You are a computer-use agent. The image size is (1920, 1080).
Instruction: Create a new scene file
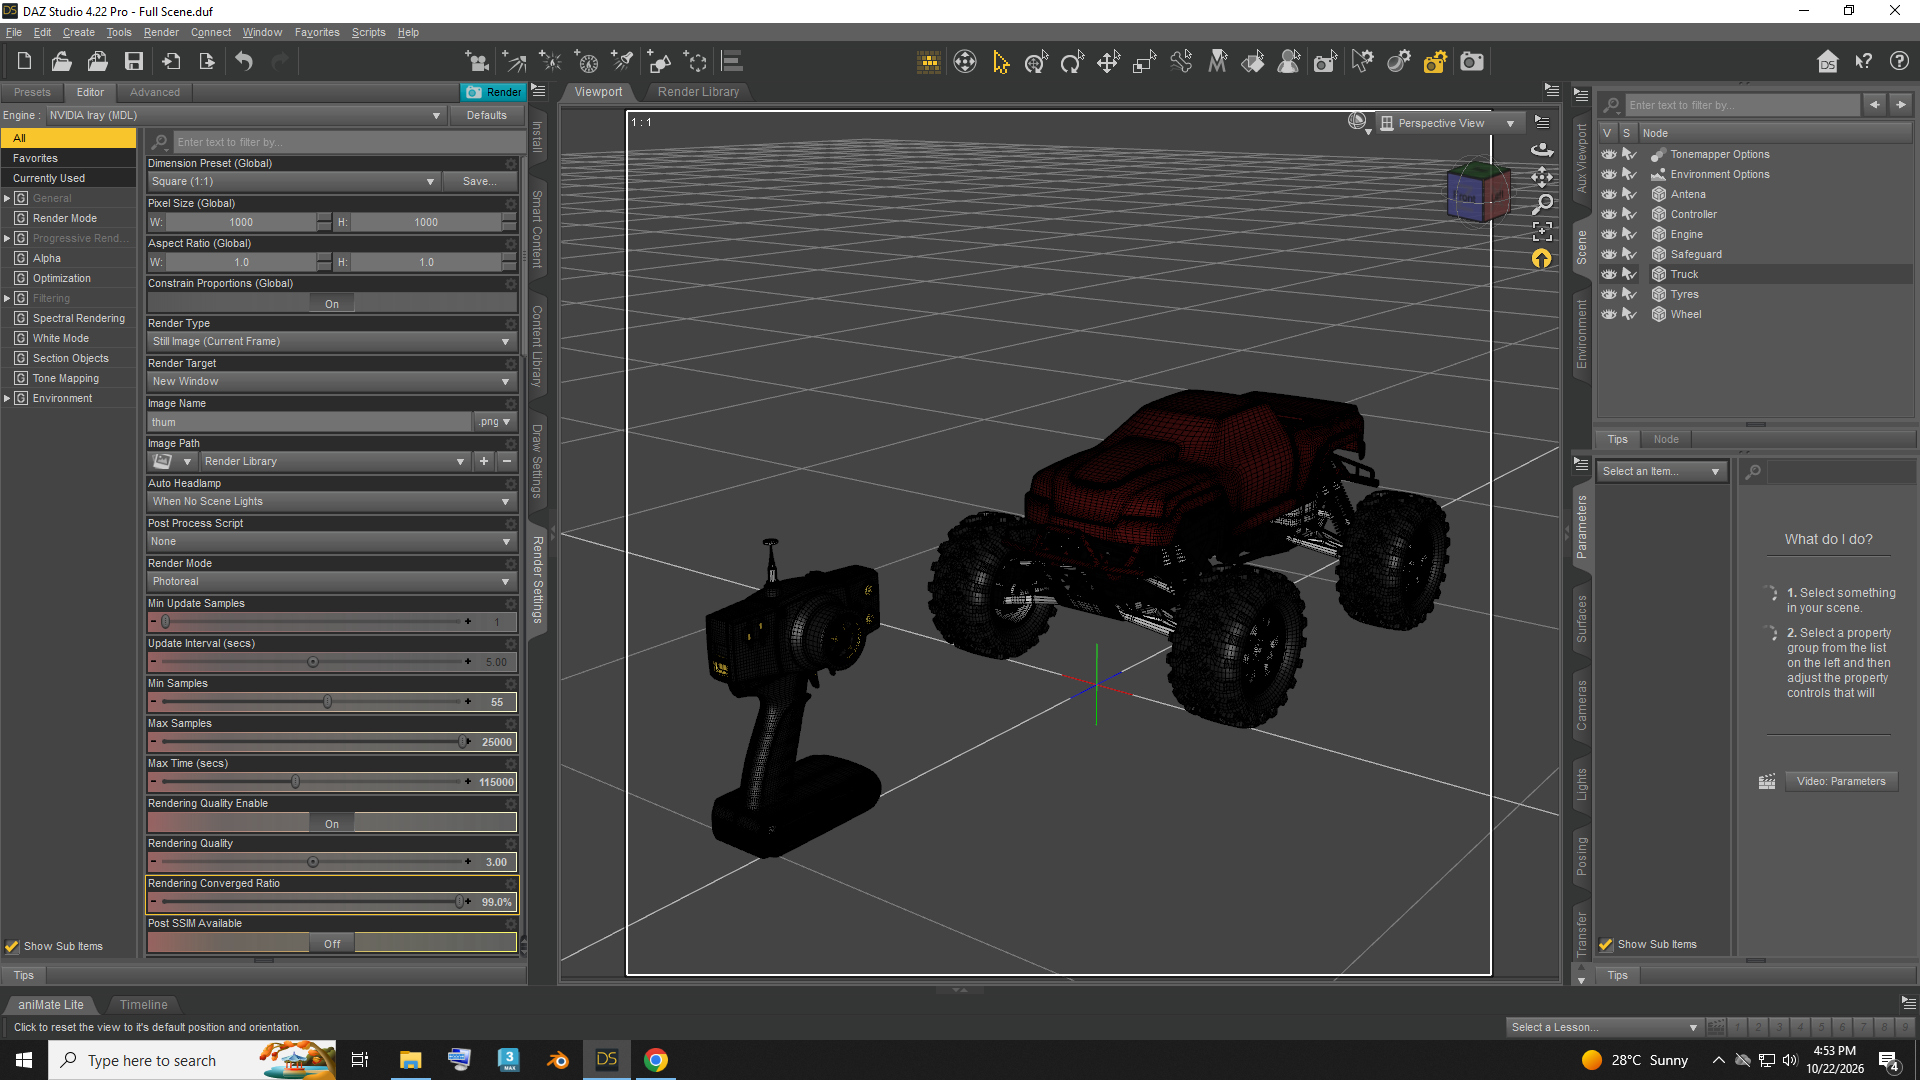pos(25,62)
